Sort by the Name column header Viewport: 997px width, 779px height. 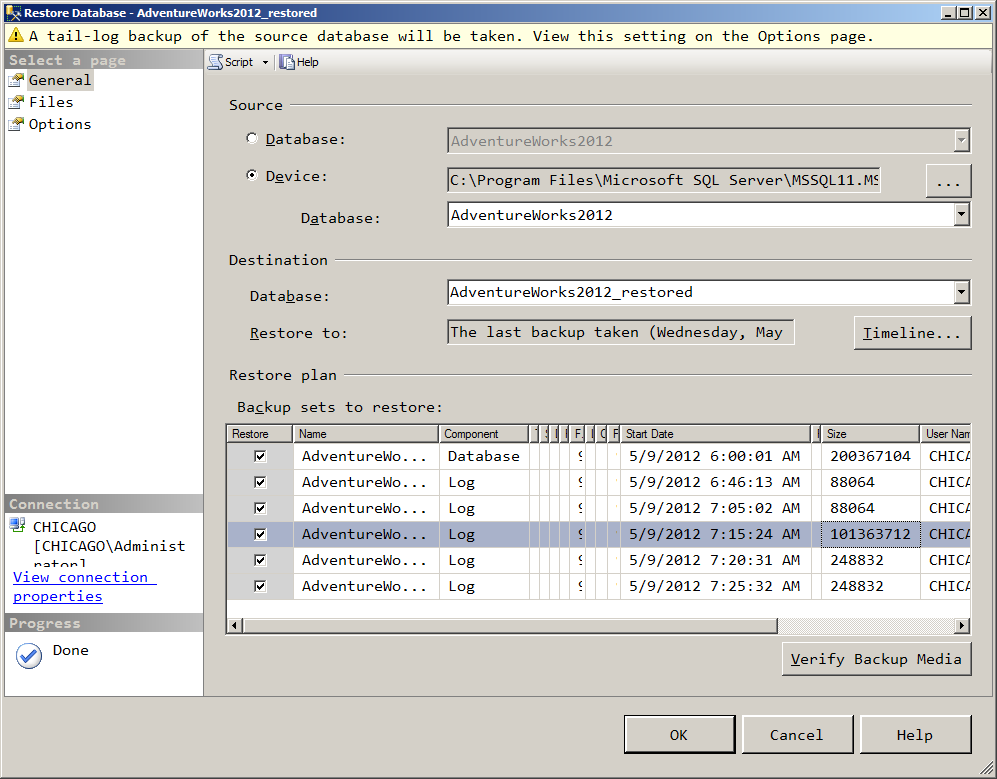coord(366,434)
